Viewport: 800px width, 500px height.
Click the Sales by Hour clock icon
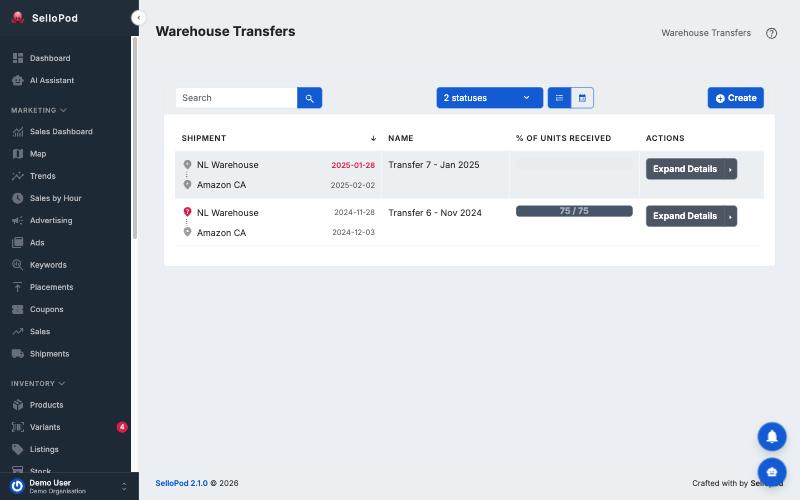point(18,198)
